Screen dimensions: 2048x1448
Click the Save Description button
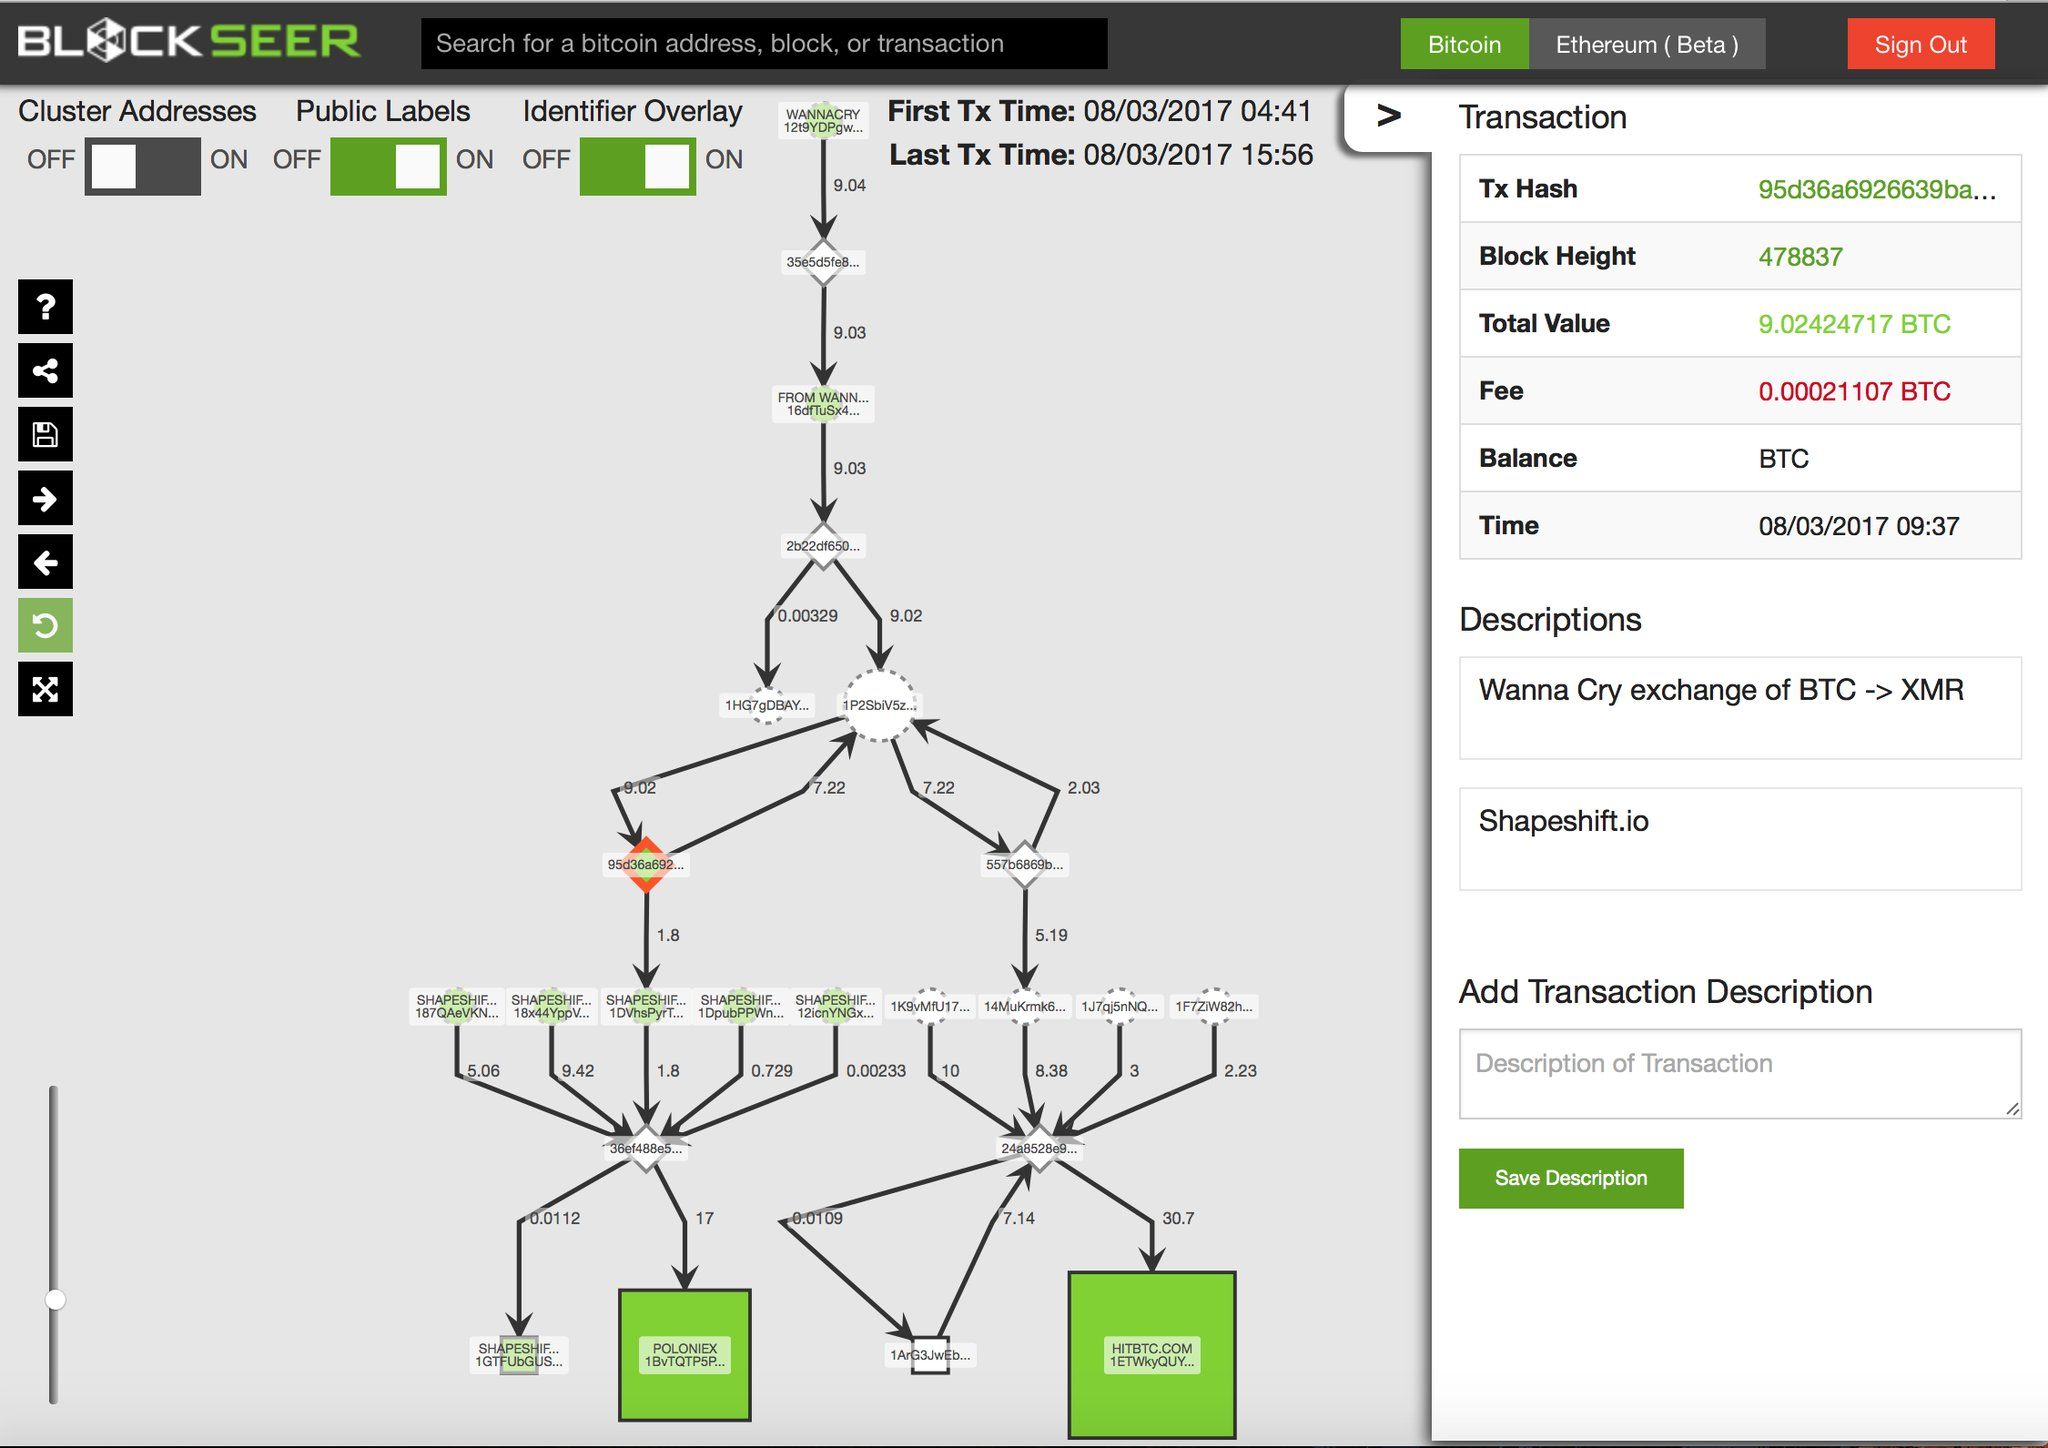pyautogui.click(x=1570, y=1178)
